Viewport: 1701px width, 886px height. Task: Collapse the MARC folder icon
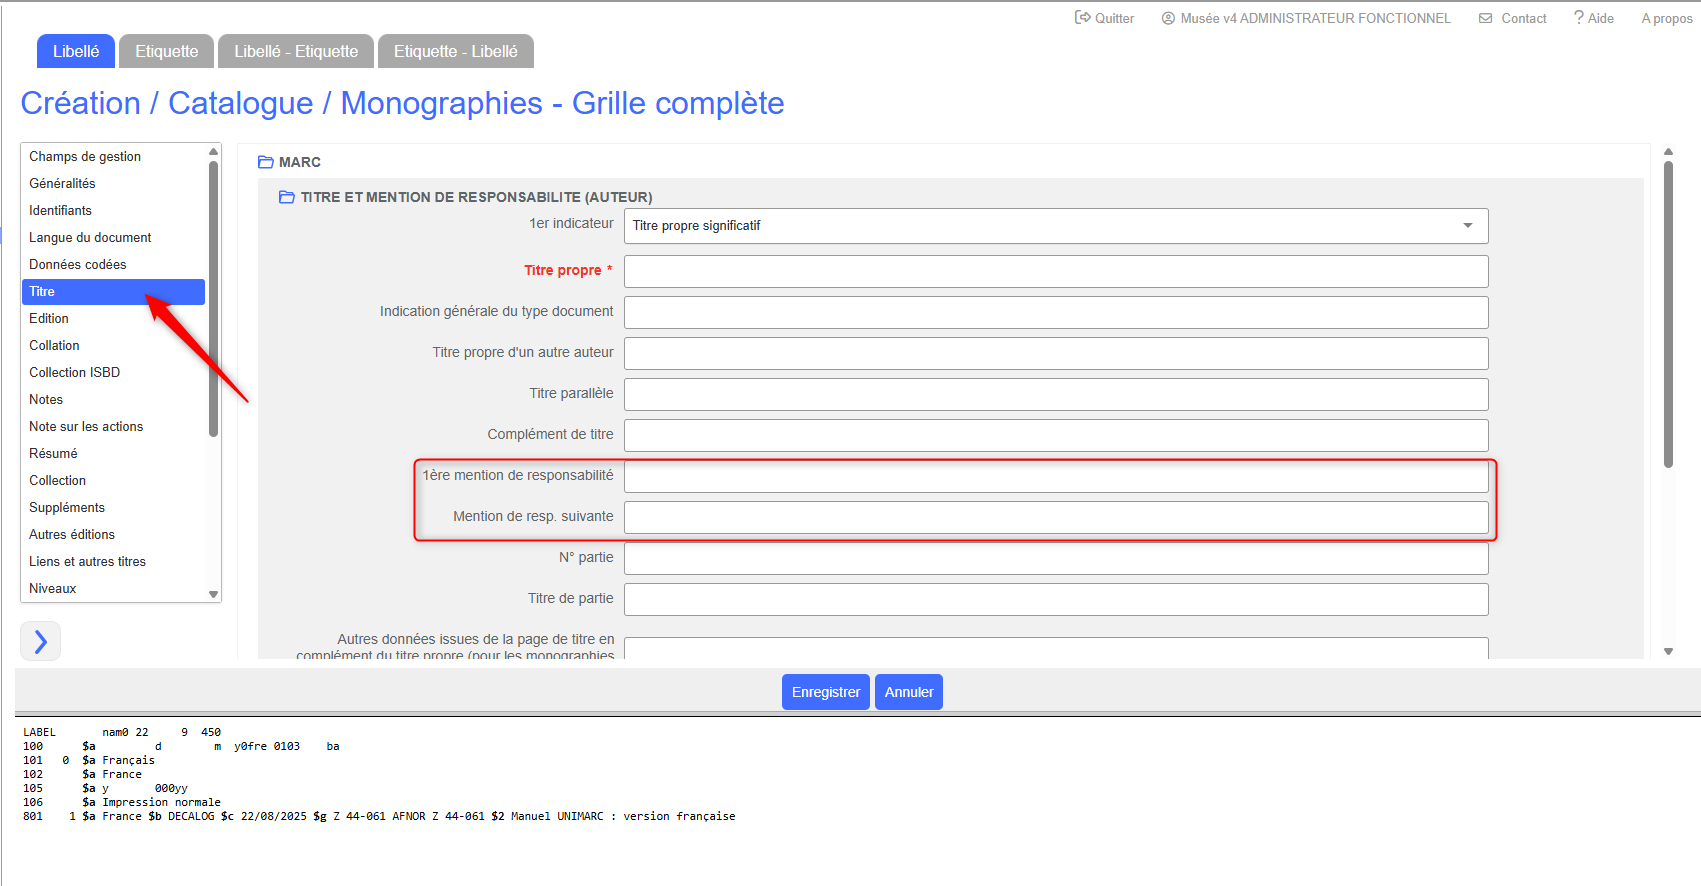point(265,162)
